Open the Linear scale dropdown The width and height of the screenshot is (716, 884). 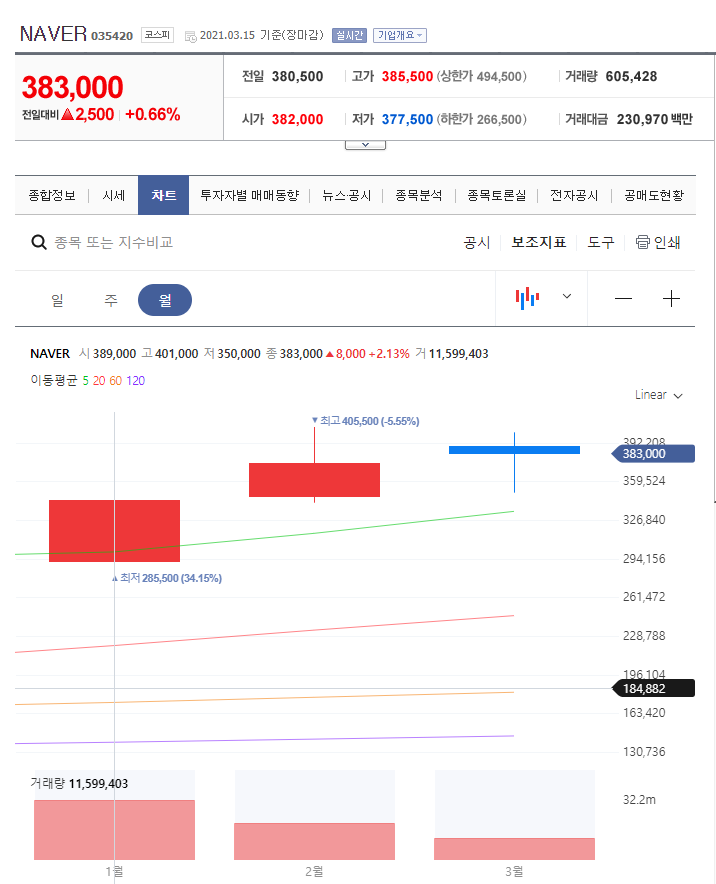coord(658,395)
